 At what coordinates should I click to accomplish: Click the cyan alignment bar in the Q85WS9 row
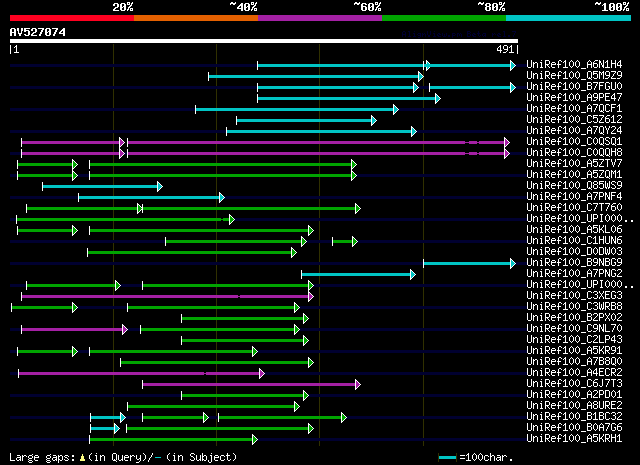(x=102, y=187)
